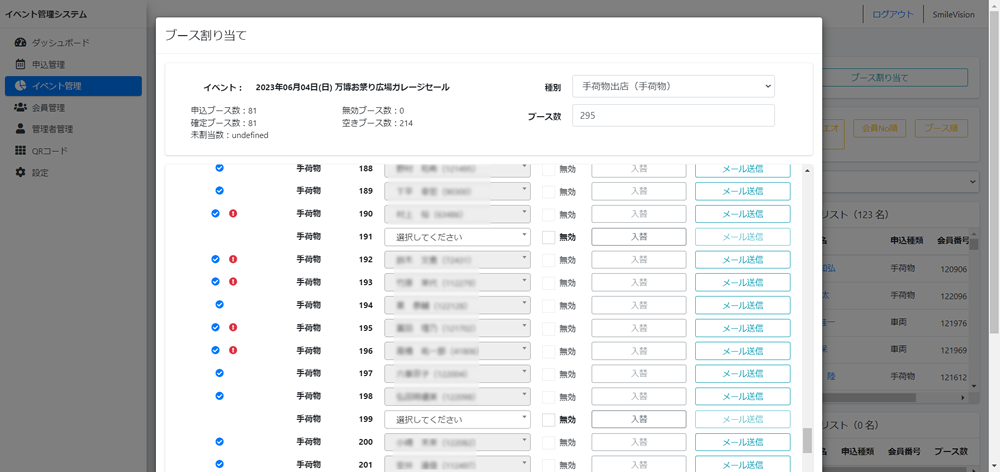Open member dropdown for booth 194
Image resolution: width=1000 pixels, height=472 pixels.
click(457, 305)
